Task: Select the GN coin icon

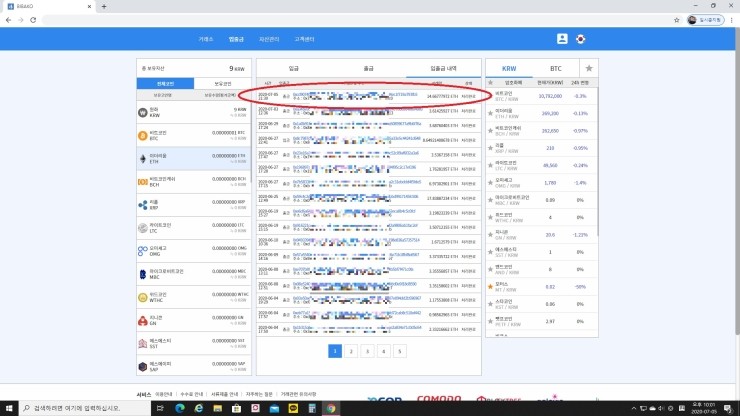Action: coord(143,321)
